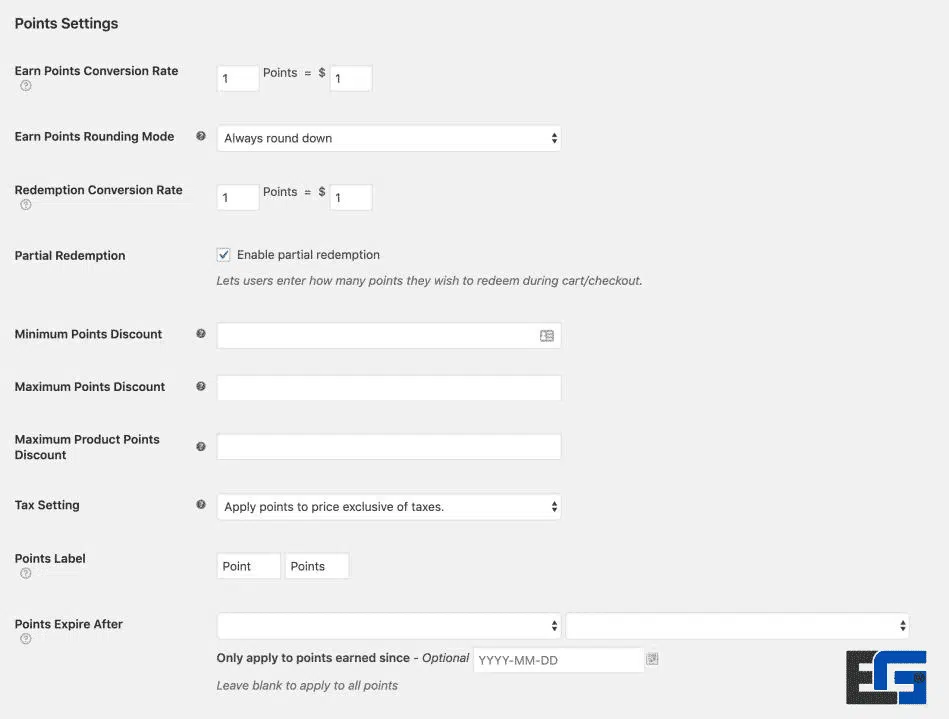Click the Points field of Earn Points Conversion Rate
949x719 pixels.
pyautogui.click(x=237, y=78)
